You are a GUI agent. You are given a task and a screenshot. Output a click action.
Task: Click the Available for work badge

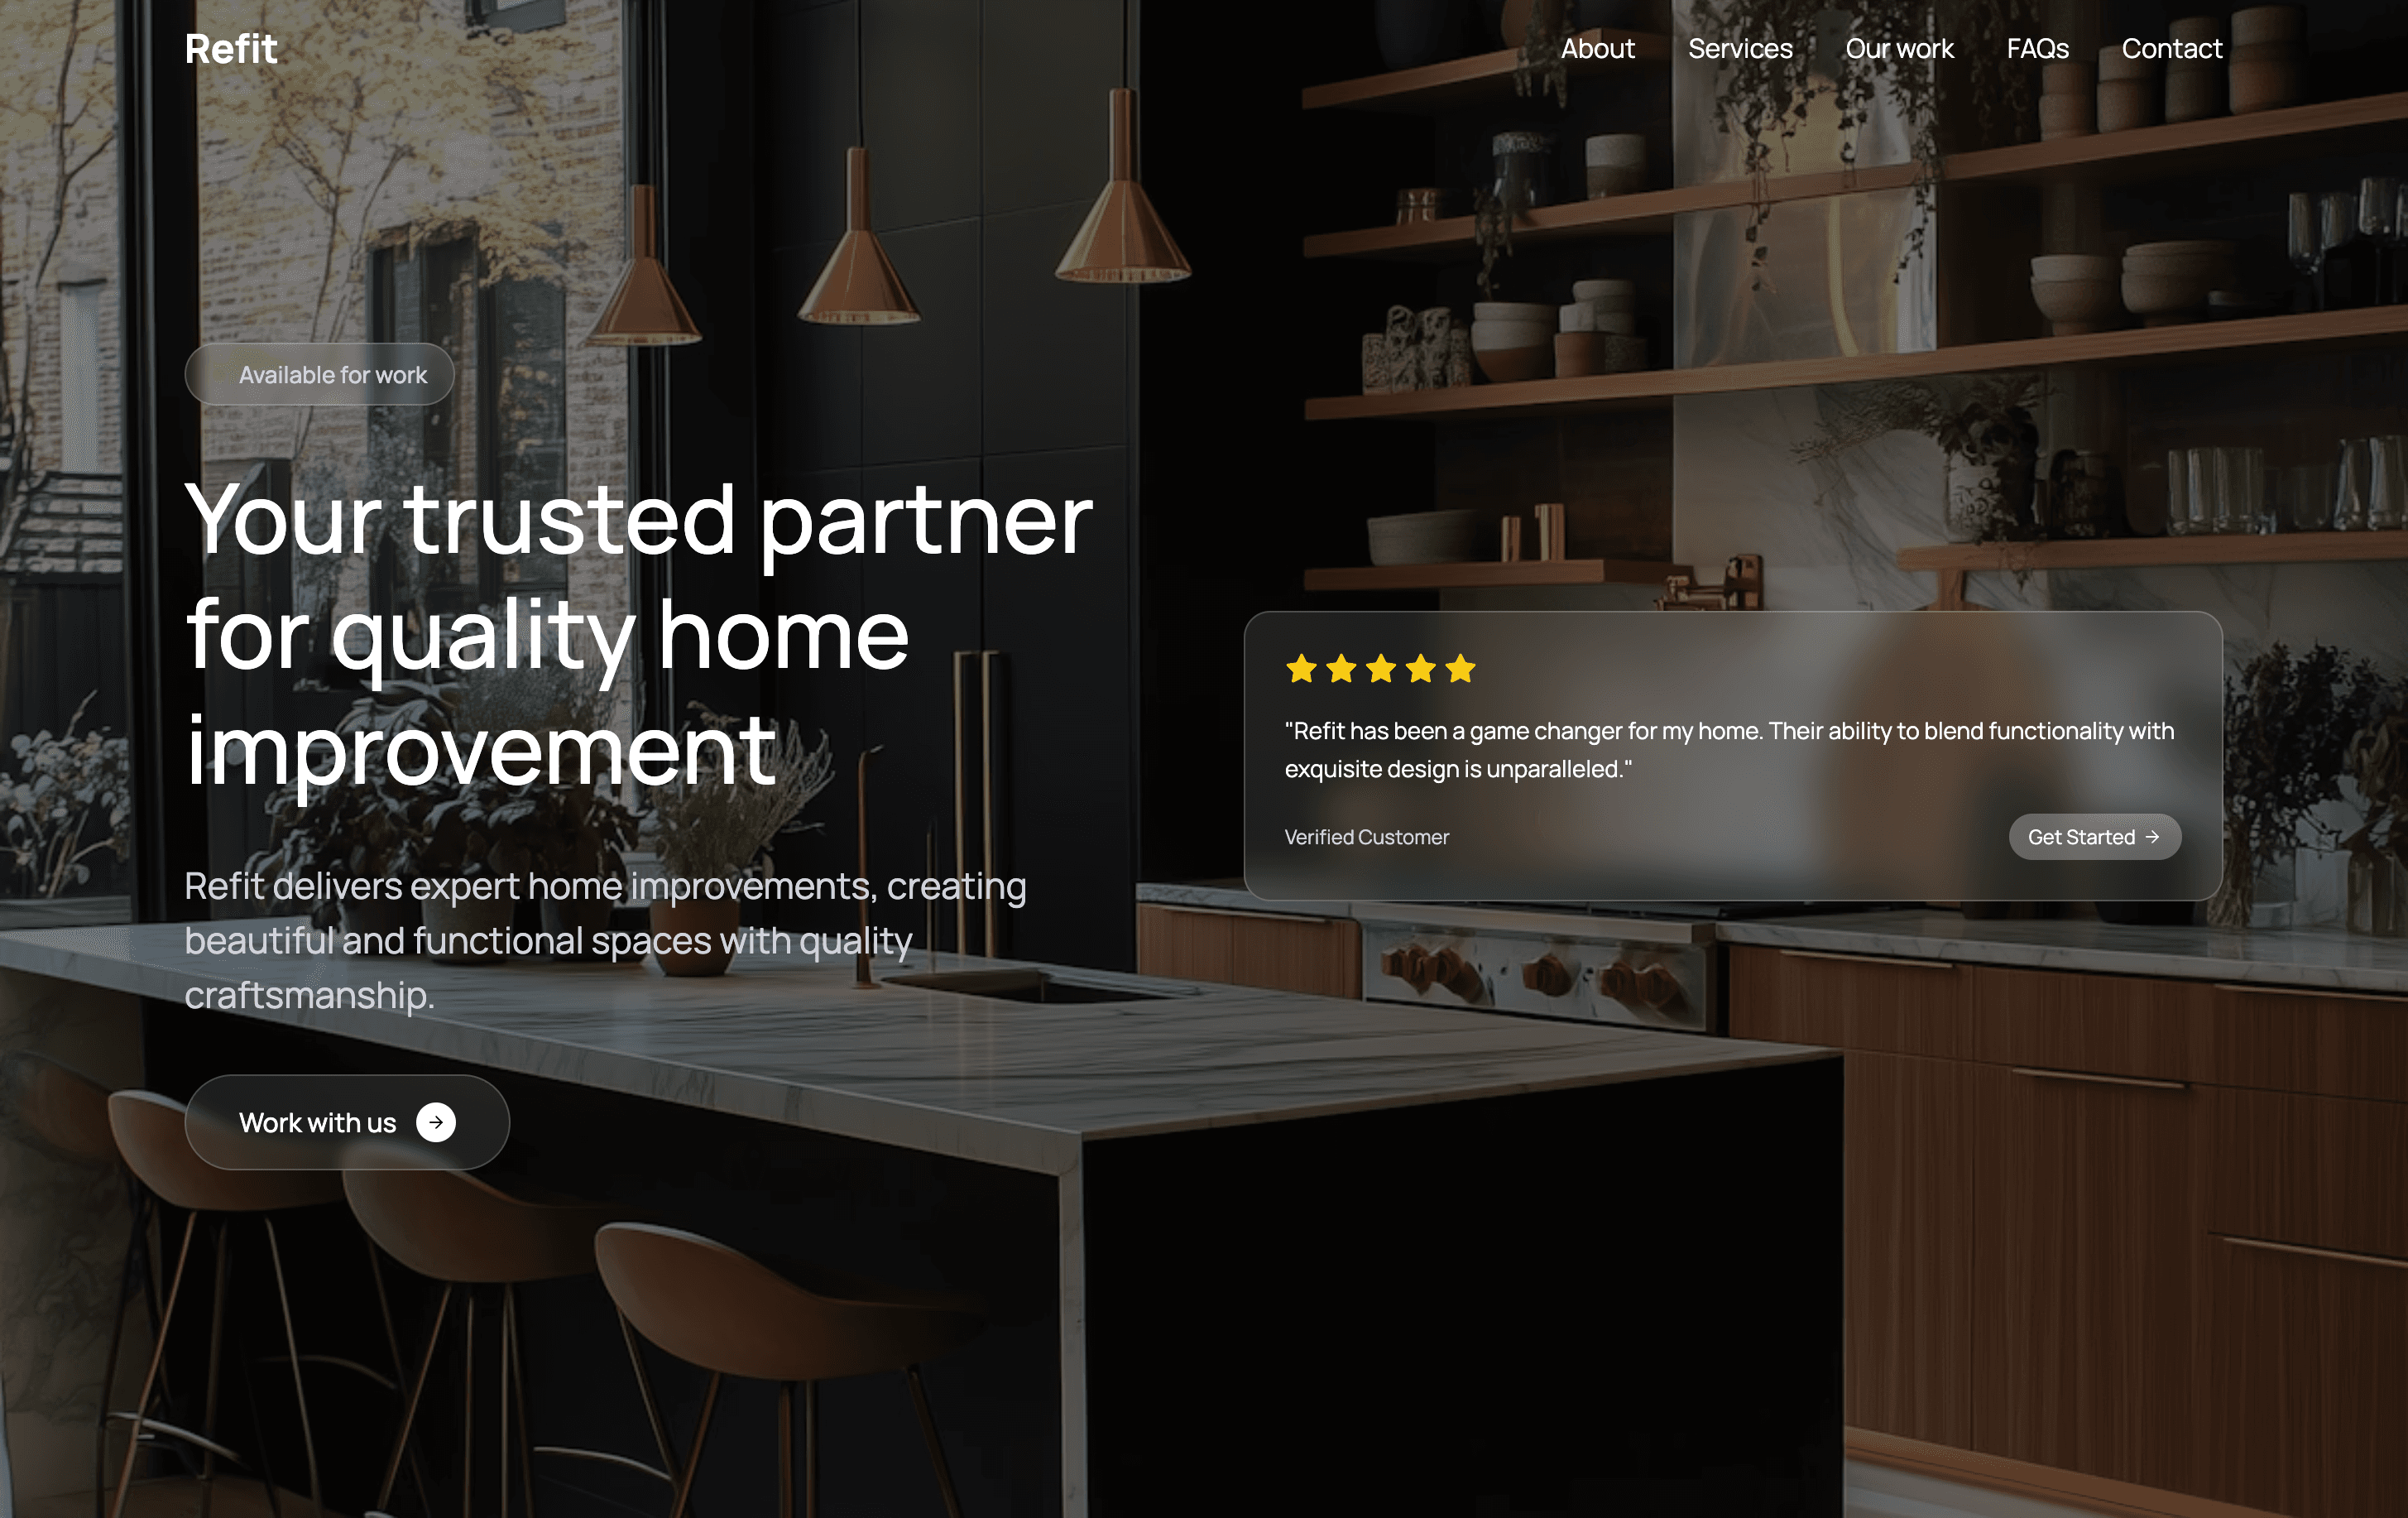pos(320,374)
